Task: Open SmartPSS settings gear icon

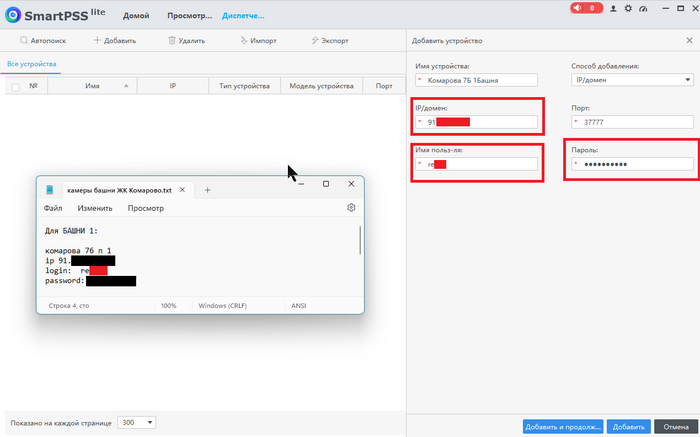Action: 627,8
